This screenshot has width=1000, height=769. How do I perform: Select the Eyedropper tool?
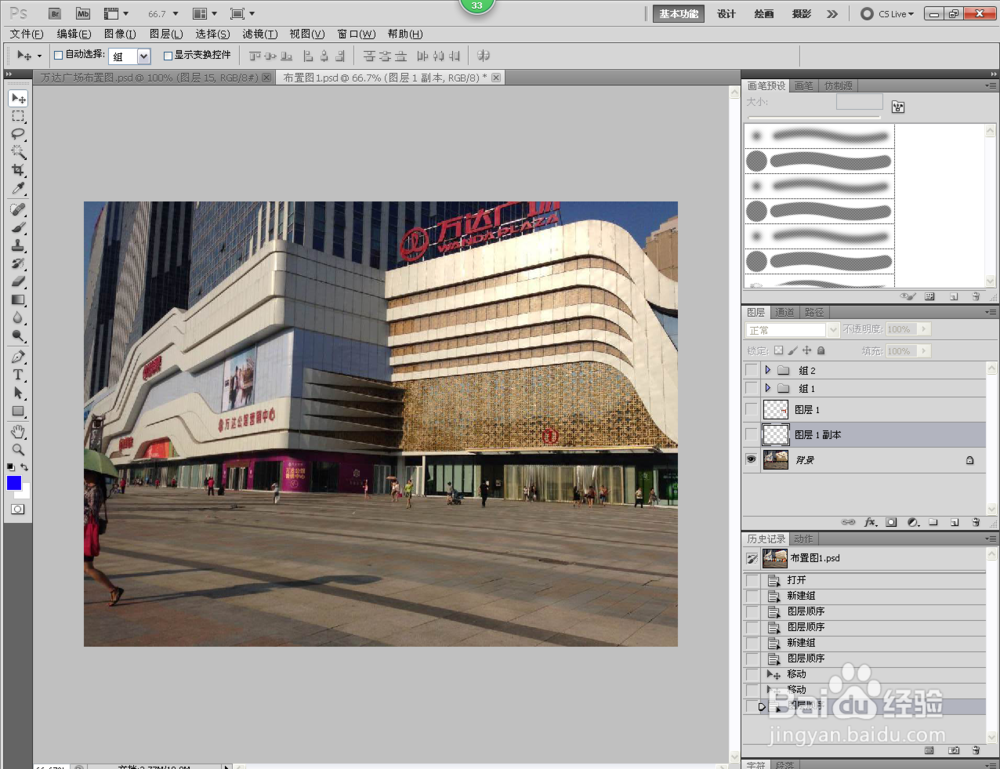tap(18, 188)
